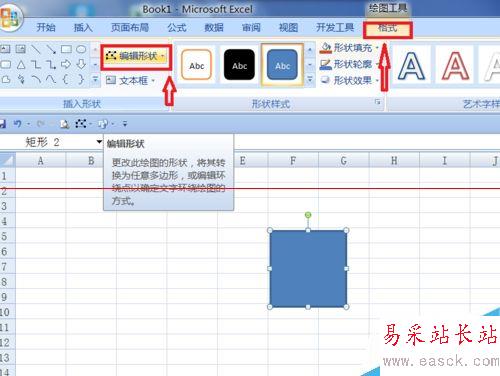Select the vertical text box shape
The width and height of the screenshot is (500, 376).
[21, 49]
